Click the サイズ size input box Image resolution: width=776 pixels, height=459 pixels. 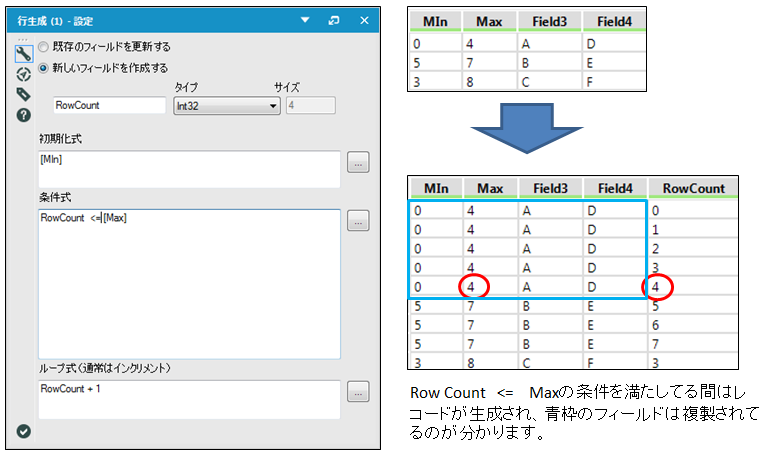click(310, 106)
